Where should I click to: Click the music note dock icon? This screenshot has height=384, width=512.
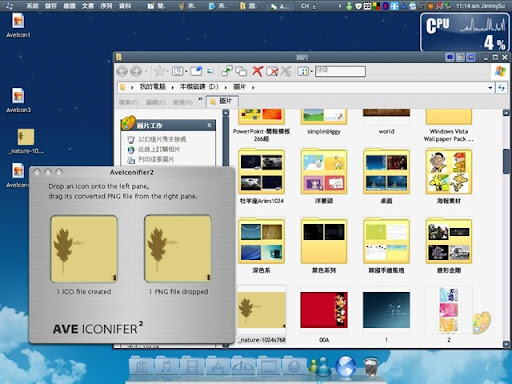(166, 367)
